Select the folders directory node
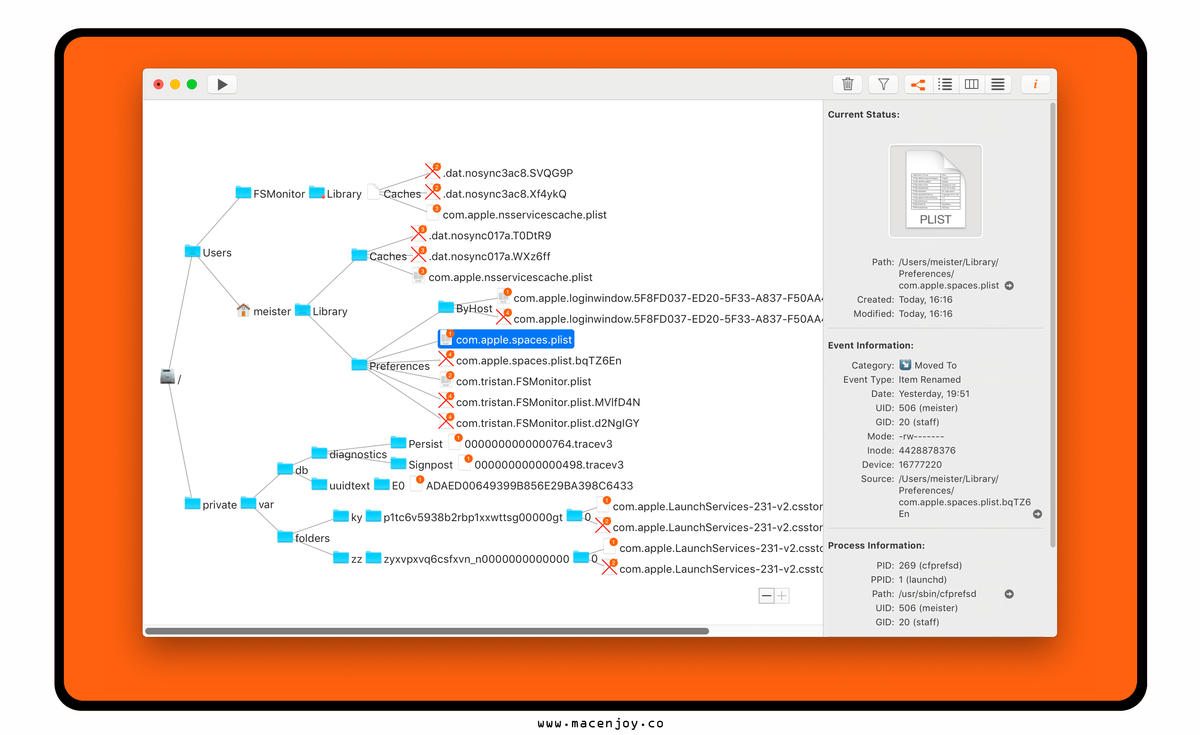1200x735 pixels. tap(304, 537)
